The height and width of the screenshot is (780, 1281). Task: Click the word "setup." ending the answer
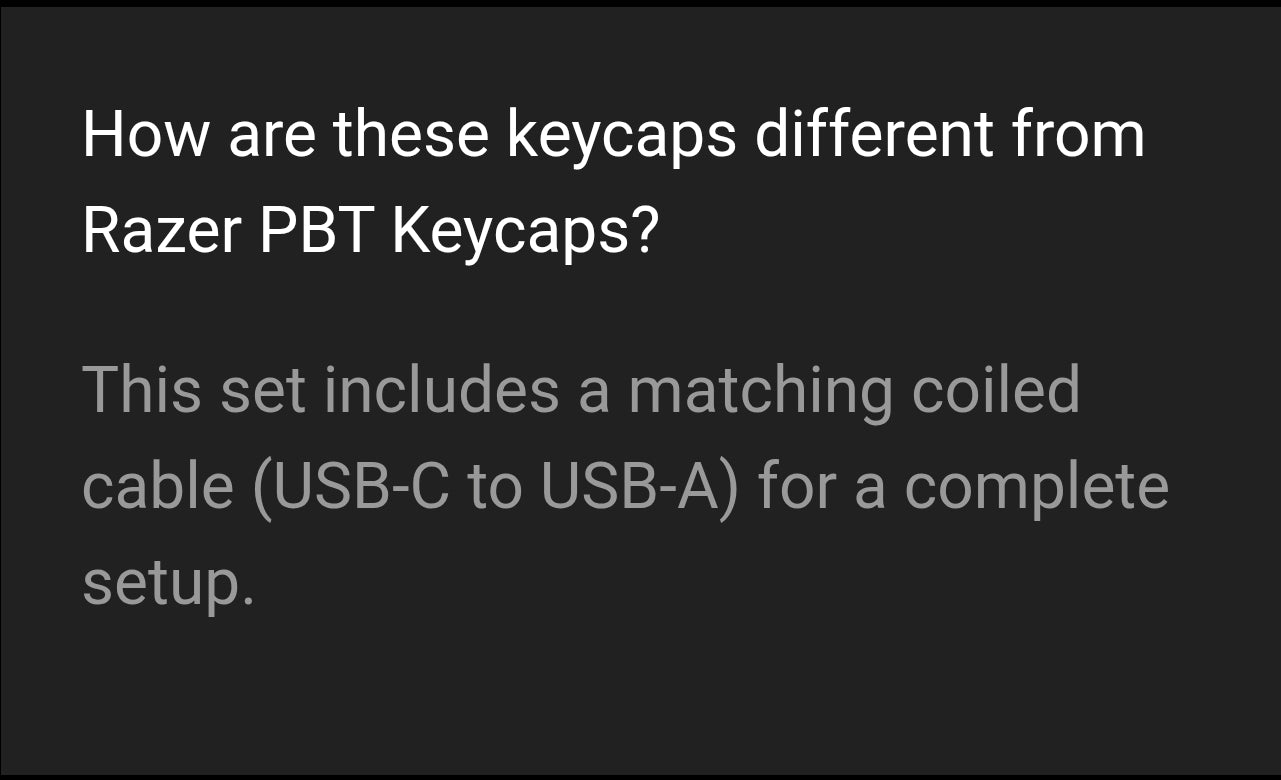click(168, 584)
